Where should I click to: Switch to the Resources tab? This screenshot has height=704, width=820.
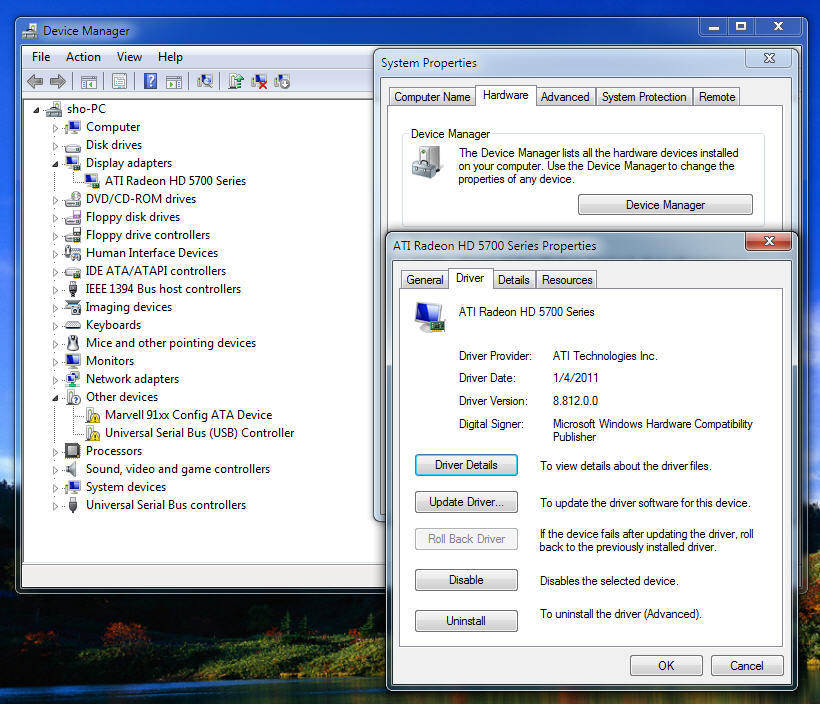point(567,280)
